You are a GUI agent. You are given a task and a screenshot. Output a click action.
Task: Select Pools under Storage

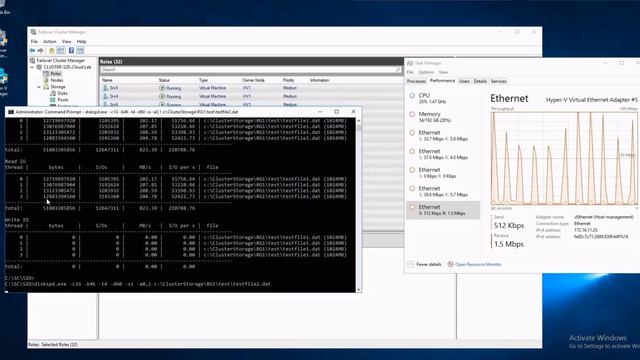pyautogui.click(x=63, y=100)
